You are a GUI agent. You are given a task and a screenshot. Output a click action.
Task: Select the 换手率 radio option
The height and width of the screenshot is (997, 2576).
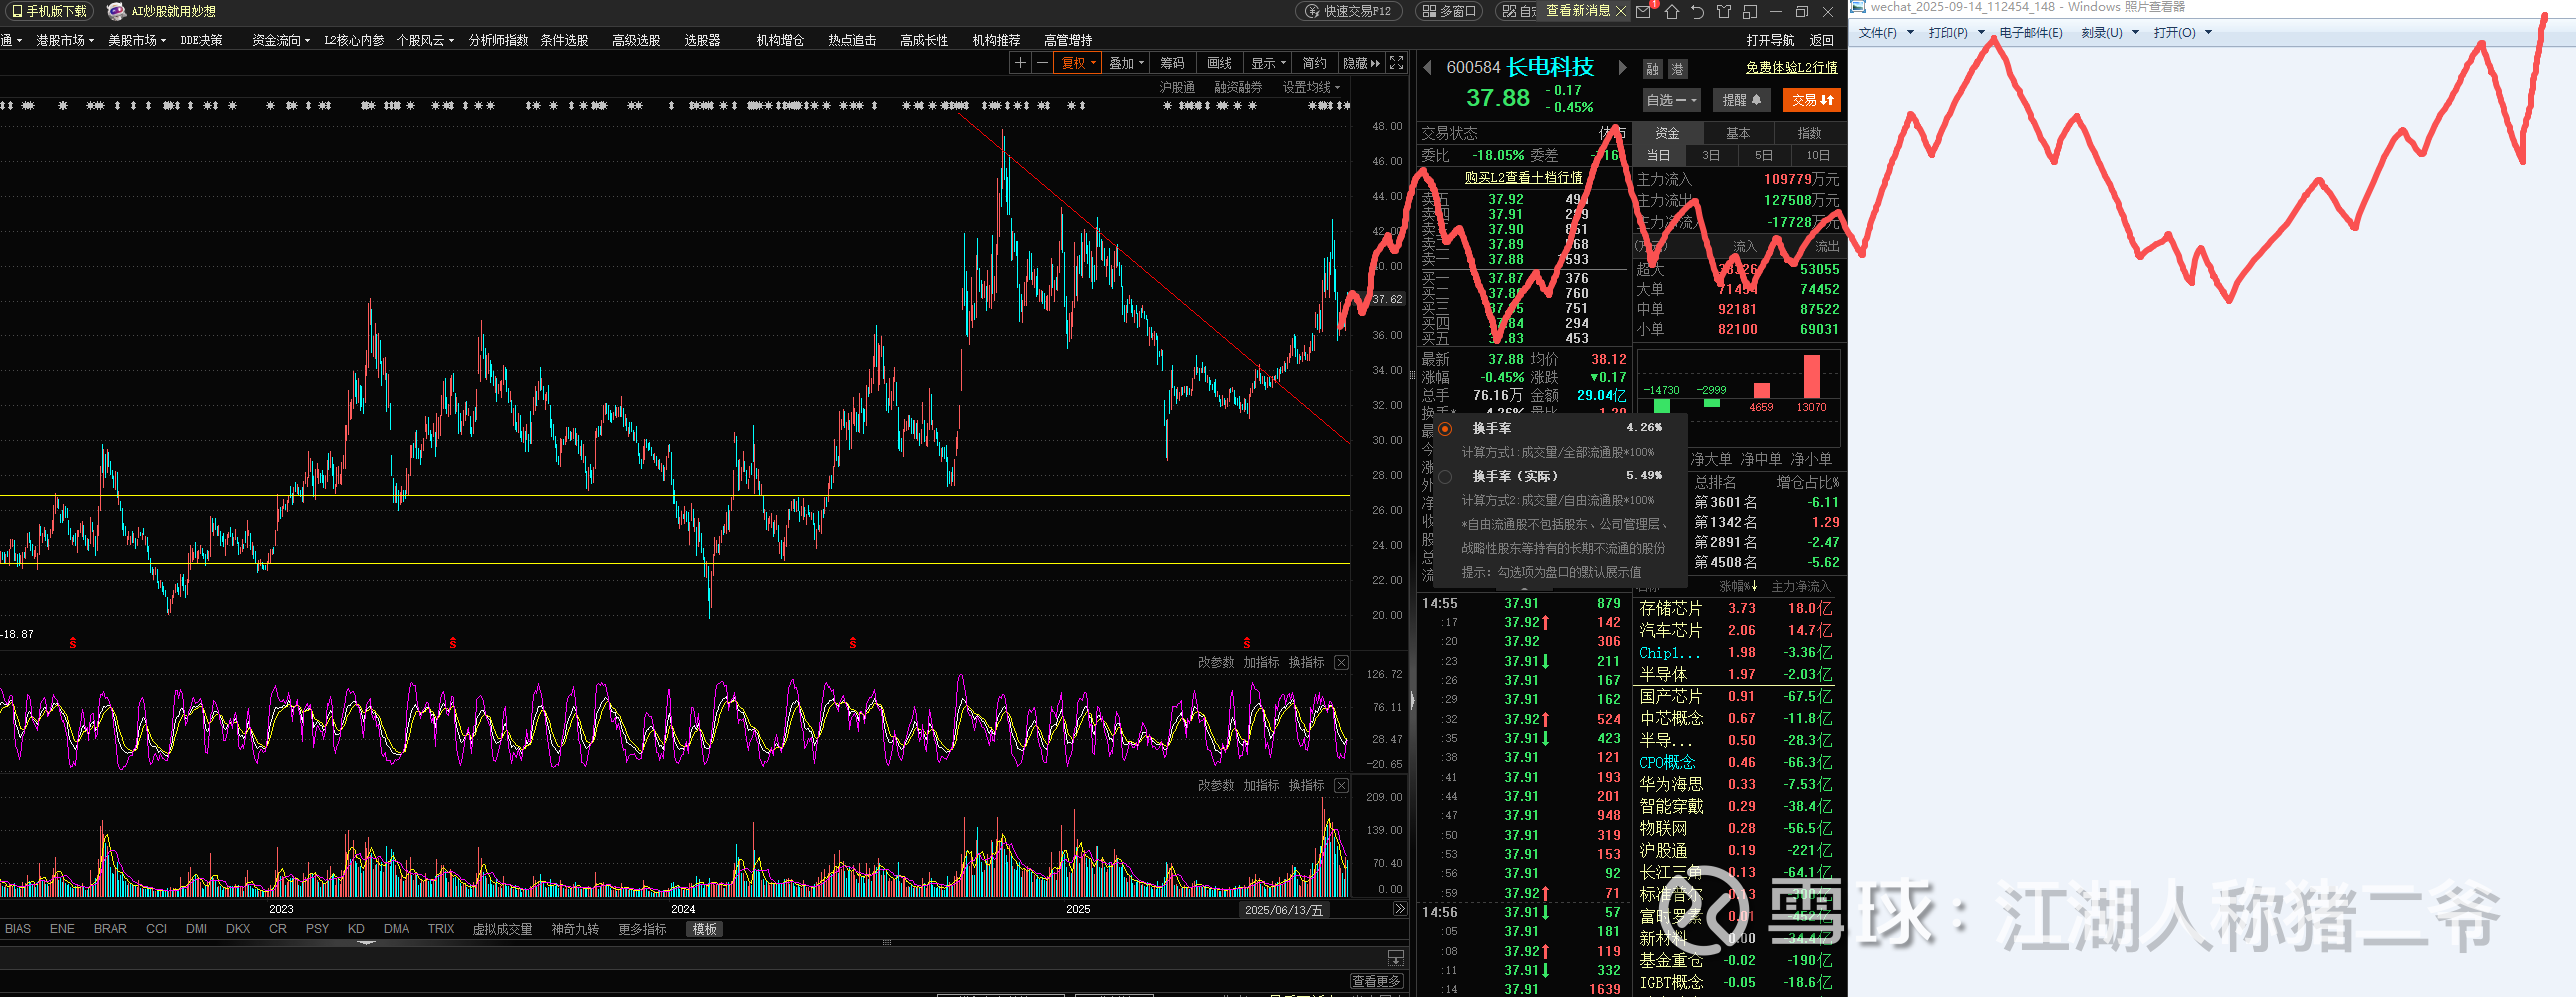coord(1445,429)
